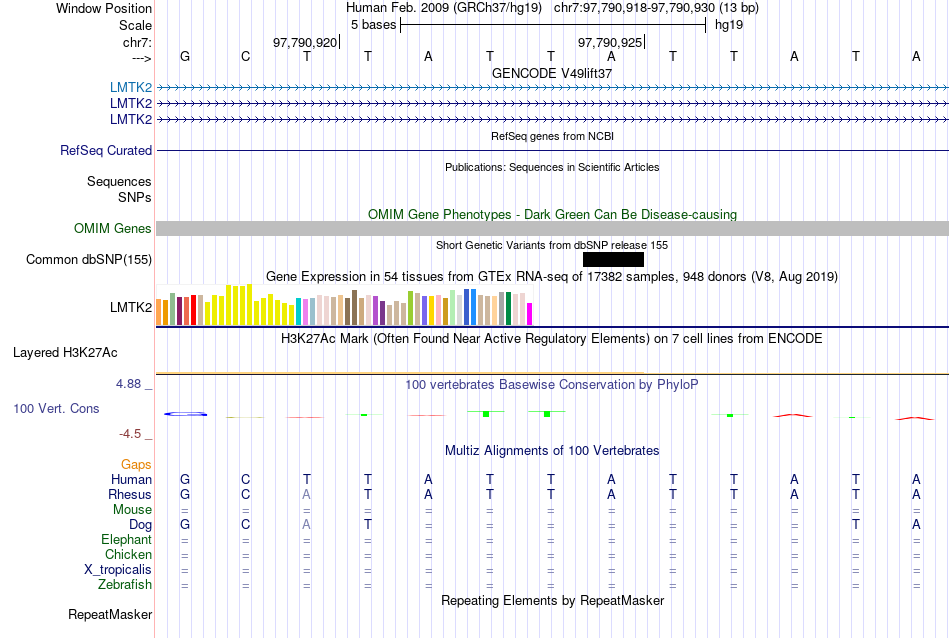
Task: Click the blue bars in GTEx expression chart
Action: (x=470, y=307)
